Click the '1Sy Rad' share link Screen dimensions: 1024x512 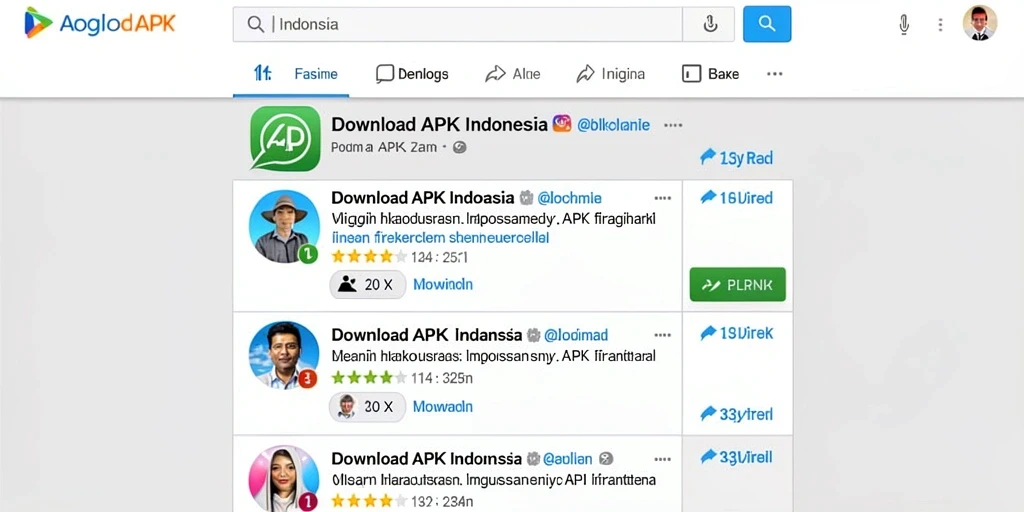coord(736,157)
